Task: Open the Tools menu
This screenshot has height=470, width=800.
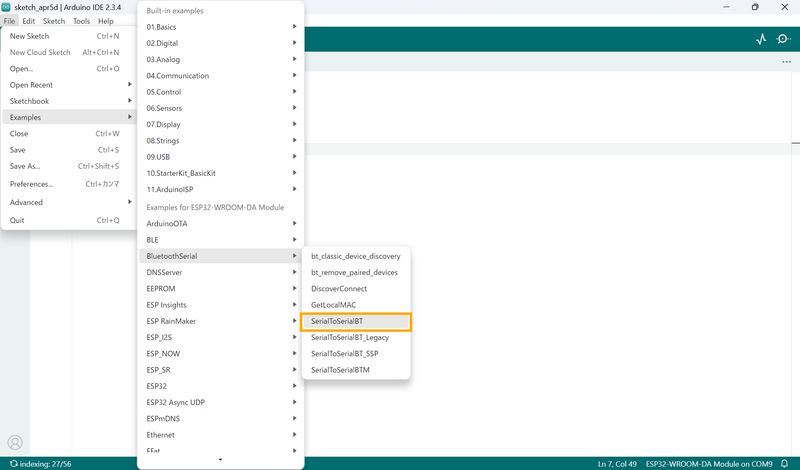Action: point(81,21)
